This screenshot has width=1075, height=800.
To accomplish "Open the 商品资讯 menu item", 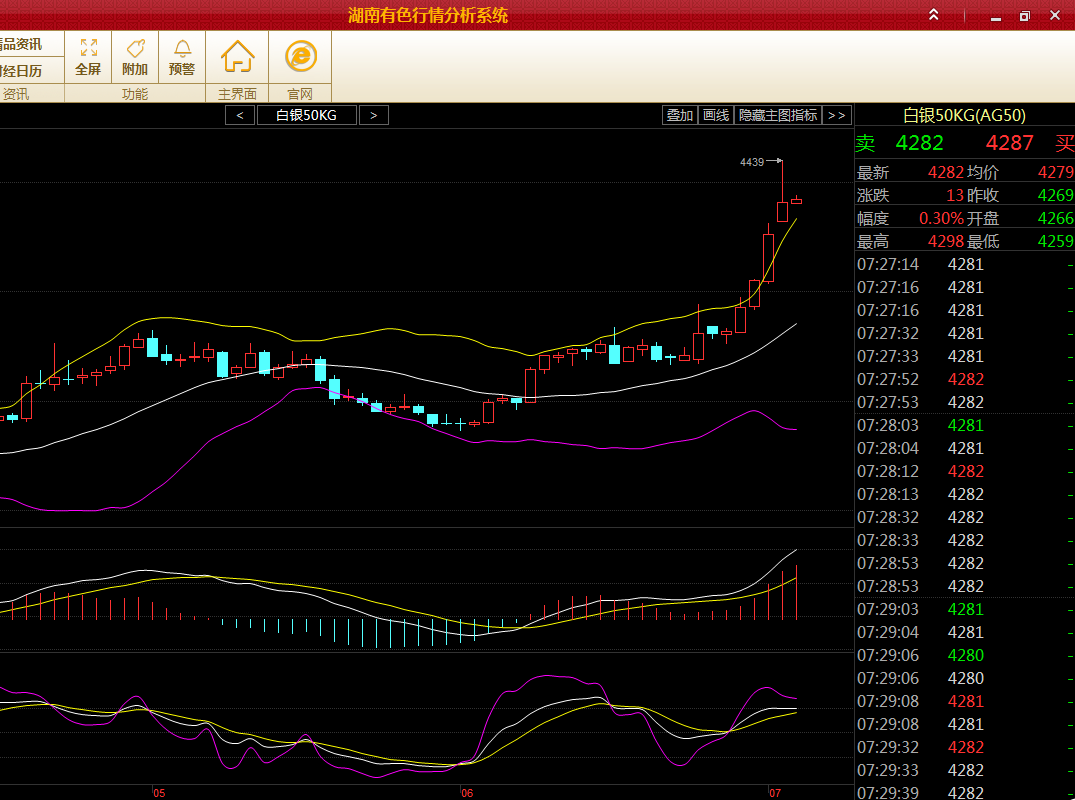I will pos(21,44).
